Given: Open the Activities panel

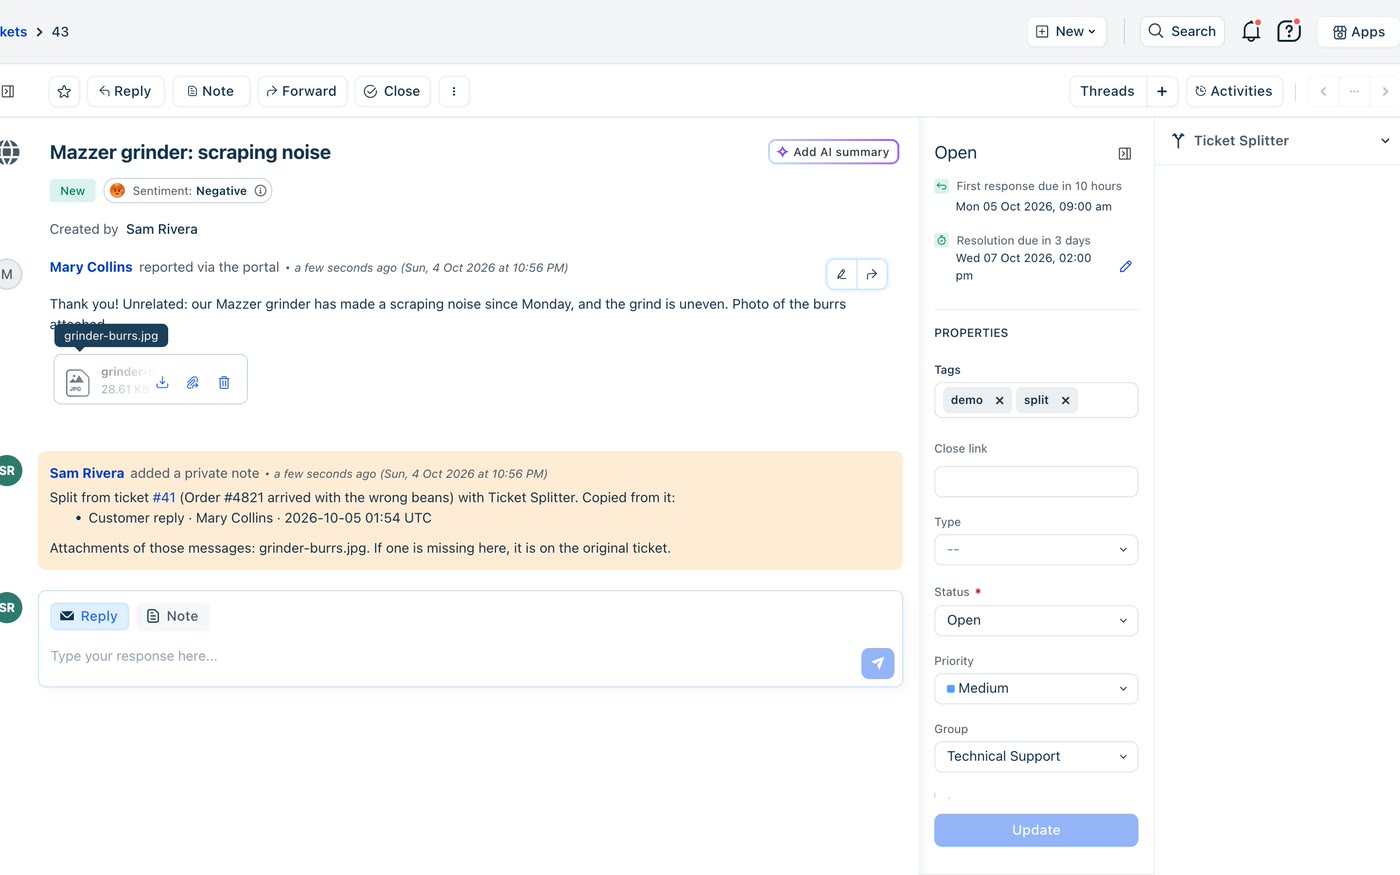Looking at the screenshot, I should (x=1234, y=91).
